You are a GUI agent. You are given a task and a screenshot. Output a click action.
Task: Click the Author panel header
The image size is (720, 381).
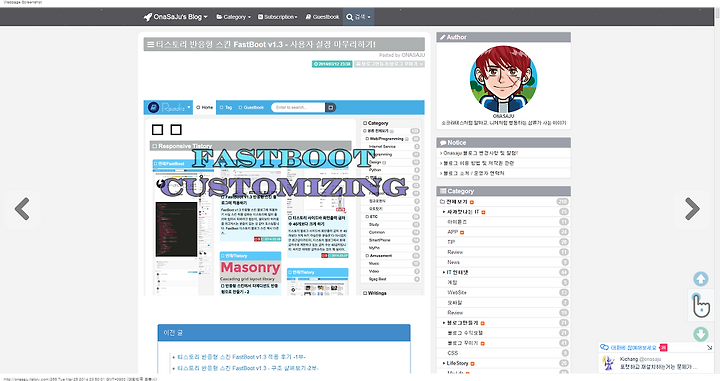[503, 37]
